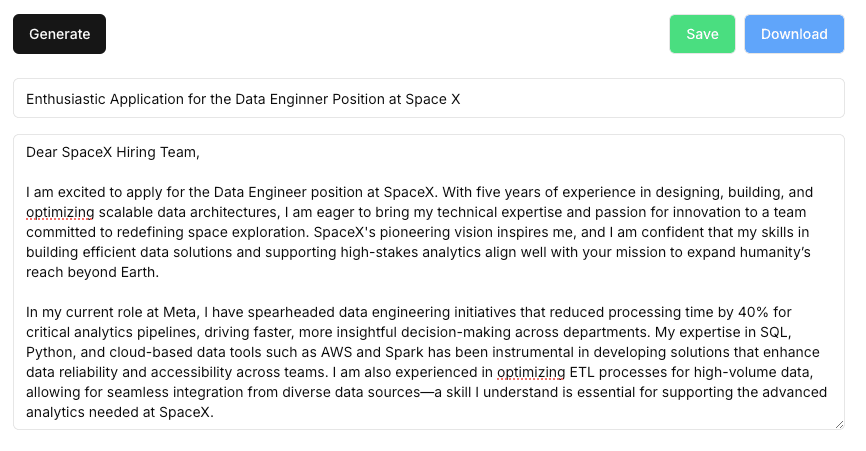Download the generated letter
This screenshot has height=451, width=866.
(794, 34)
